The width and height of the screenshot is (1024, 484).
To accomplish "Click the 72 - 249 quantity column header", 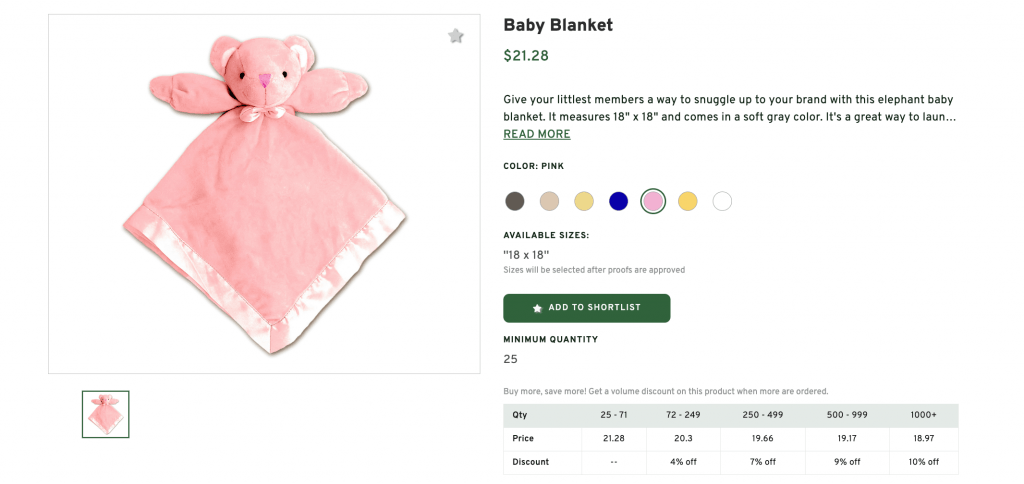I will click(683, 415).
